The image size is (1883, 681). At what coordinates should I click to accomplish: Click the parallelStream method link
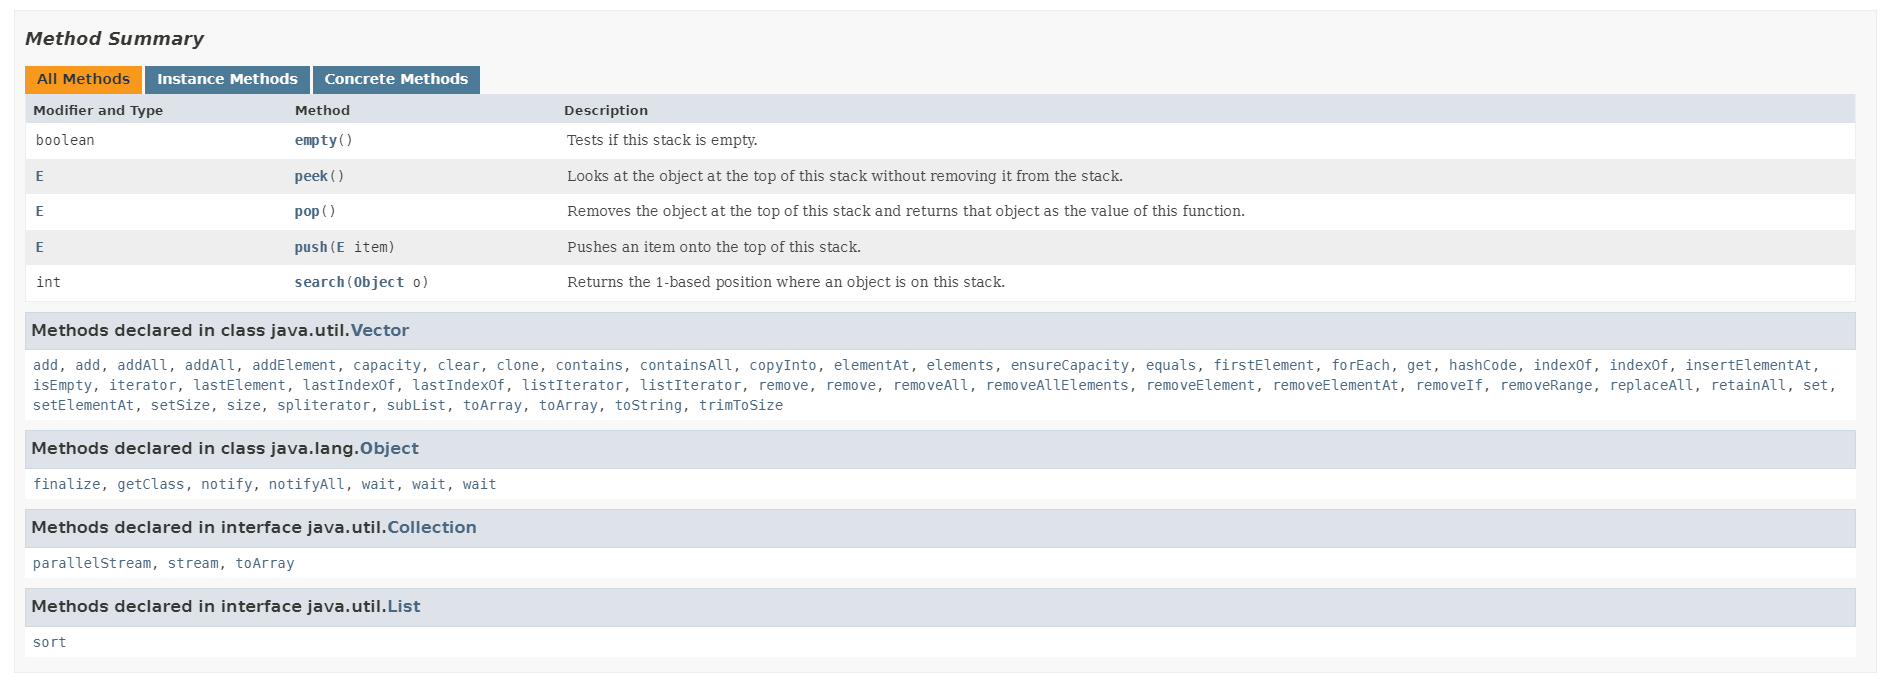click(x=92, y=564)
